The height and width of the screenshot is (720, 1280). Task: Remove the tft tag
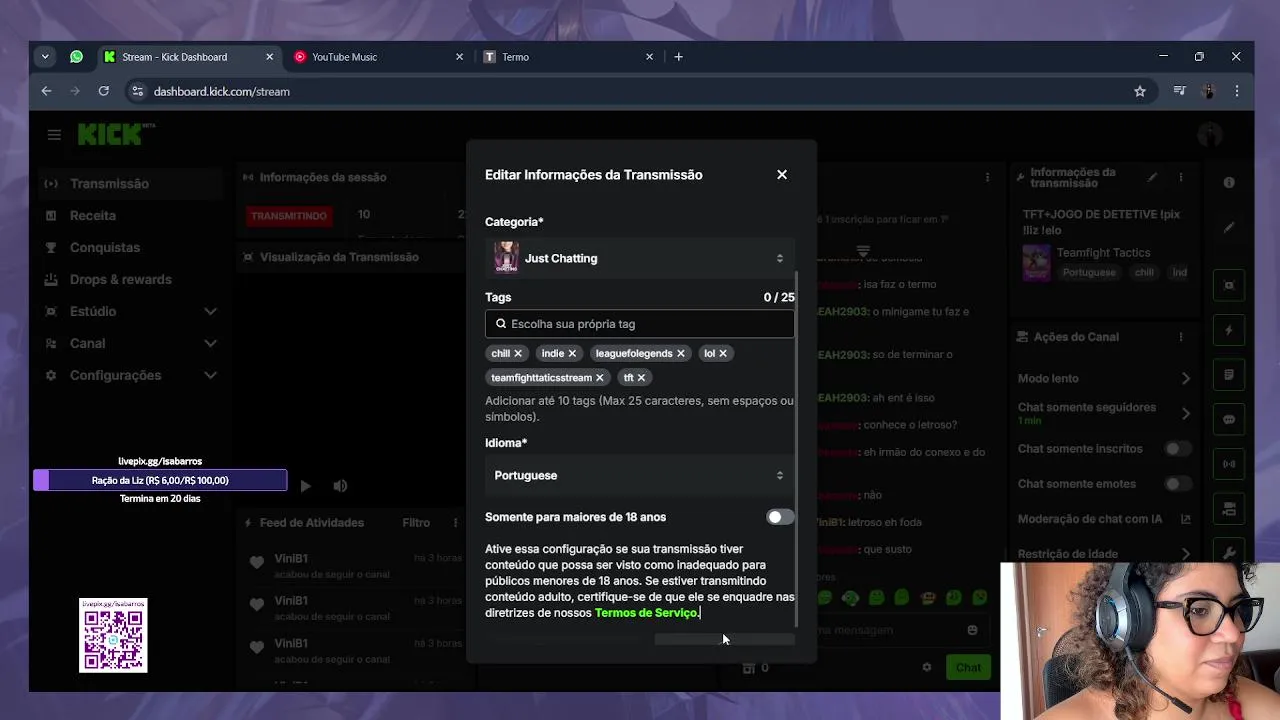[641, 378]
